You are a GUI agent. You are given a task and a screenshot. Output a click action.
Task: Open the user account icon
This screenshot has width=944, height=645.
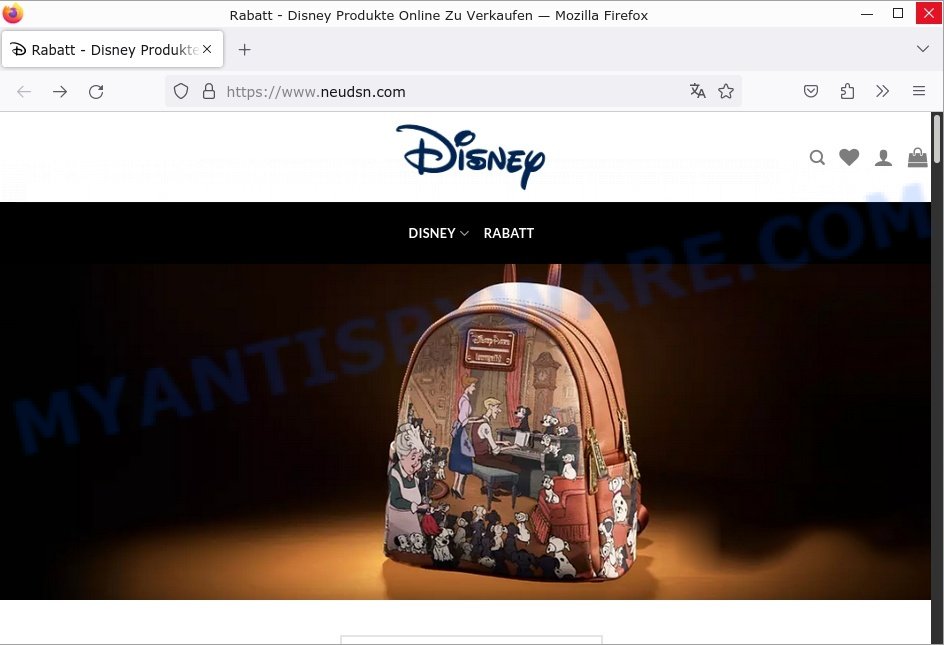coord(883,158)
